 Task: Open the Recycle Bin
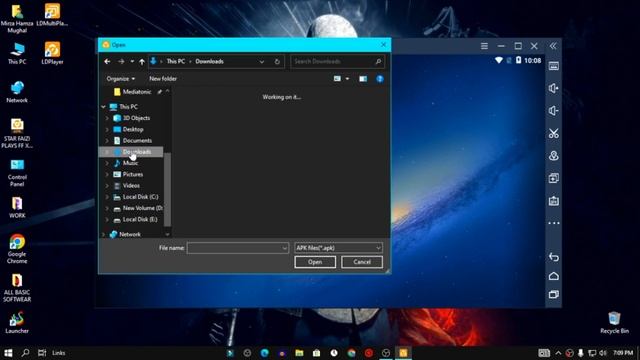tap(614, 322)
